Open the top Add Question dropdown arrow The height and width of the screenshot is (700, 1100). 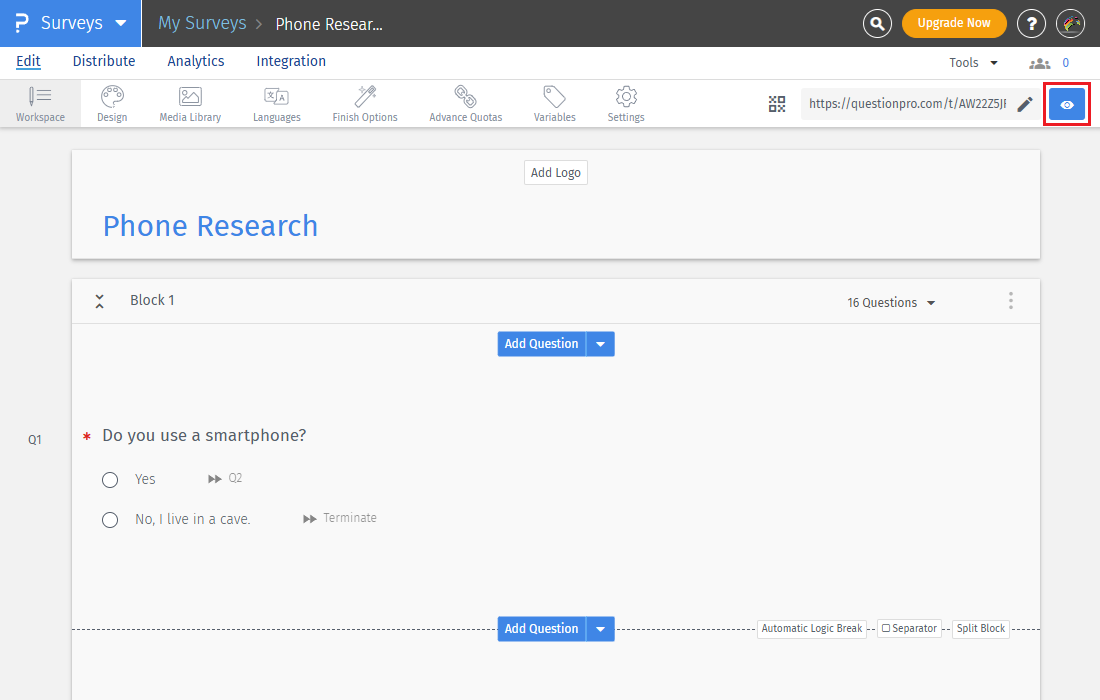click(601, 344)
